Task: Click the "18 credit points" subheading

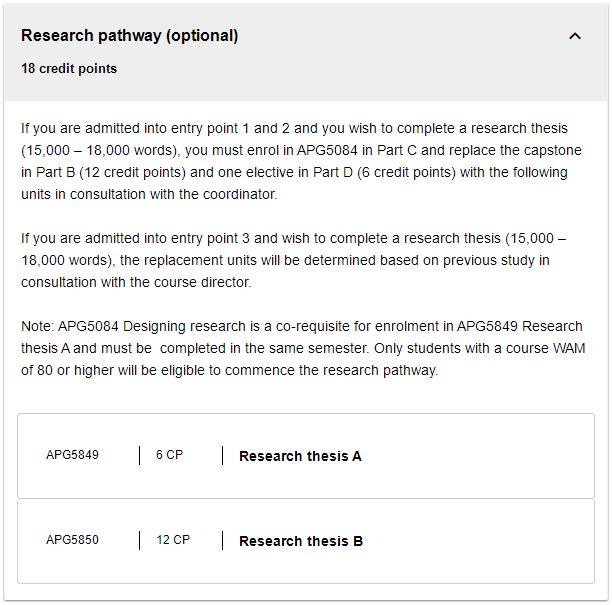Action: pos(69,68)
